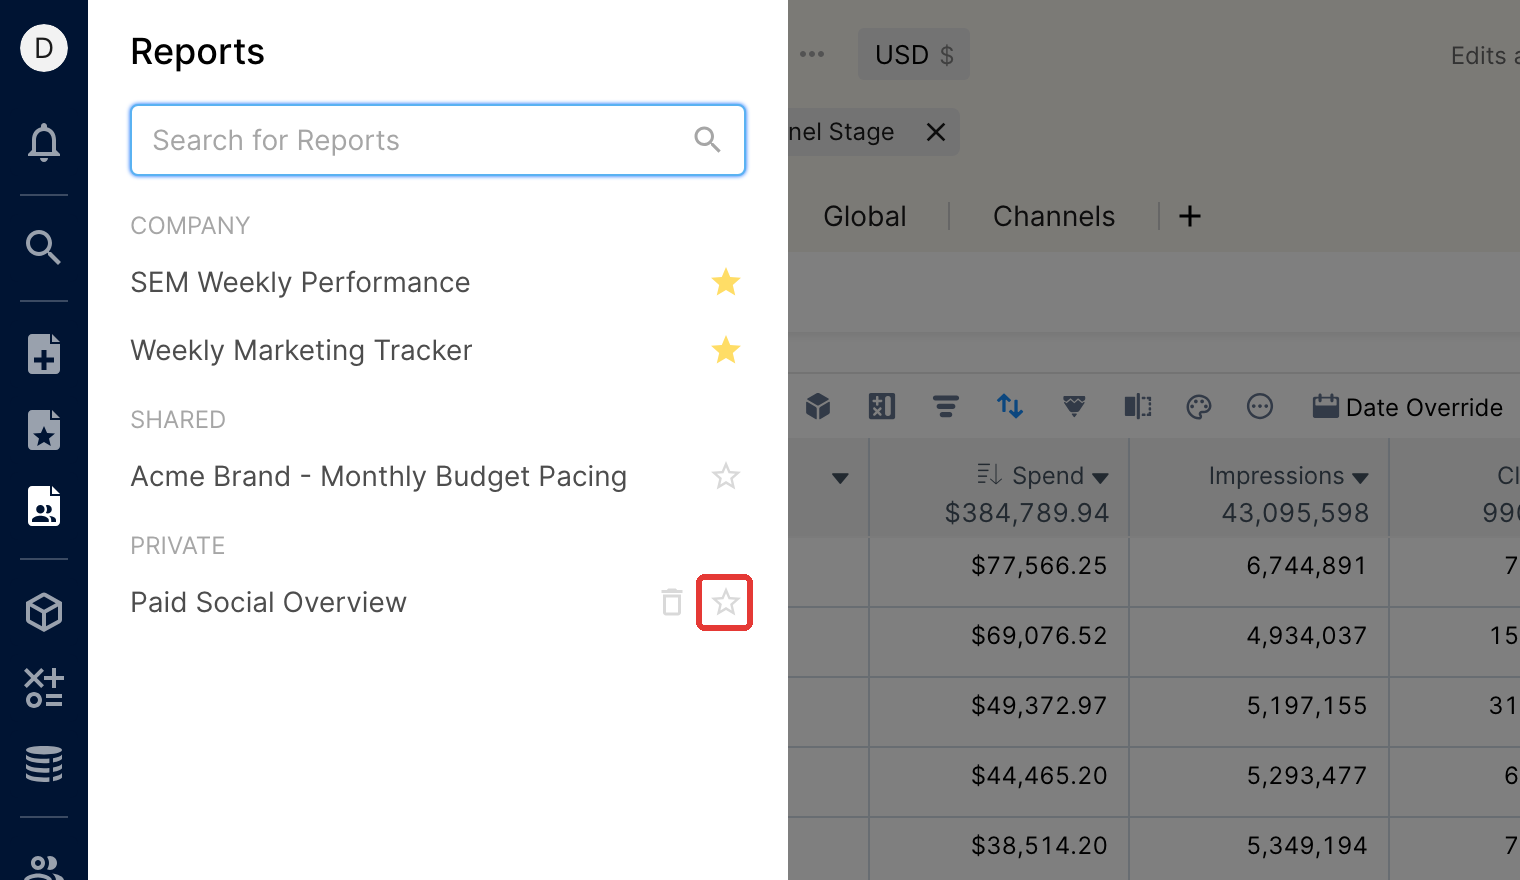The height and width of the screenshot is (880, 1520).
Task: Unstar SEM Weekly Performance report
Action: [x=726, y=282]
